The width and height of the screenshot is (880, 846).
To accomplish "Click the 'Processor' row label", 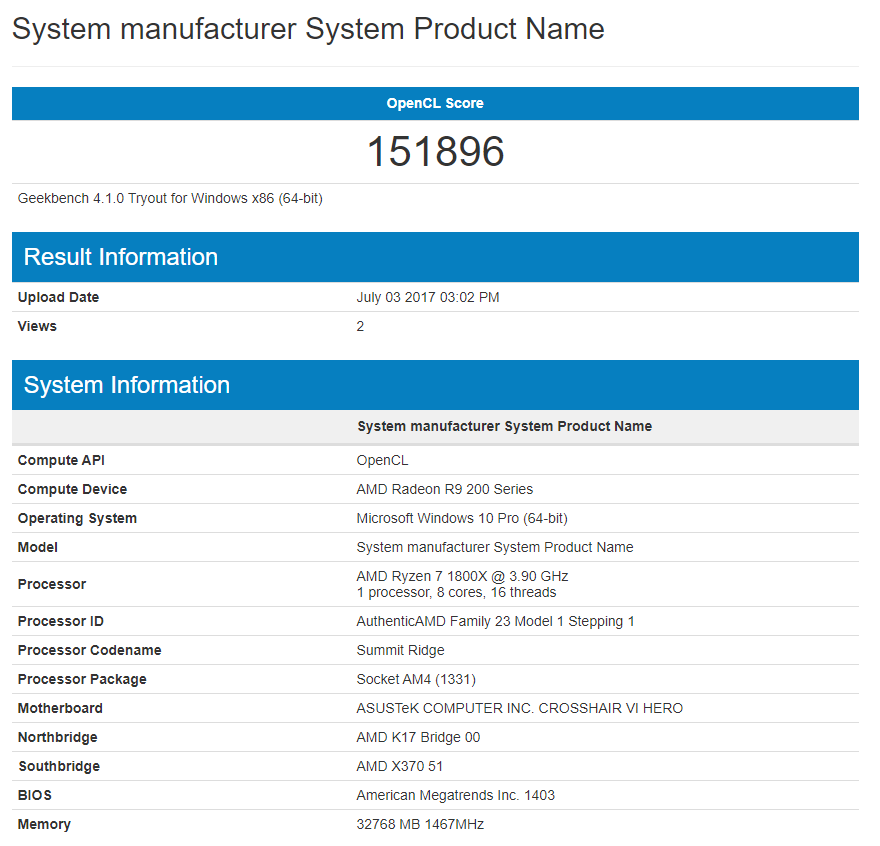I will tap(52, 584).
